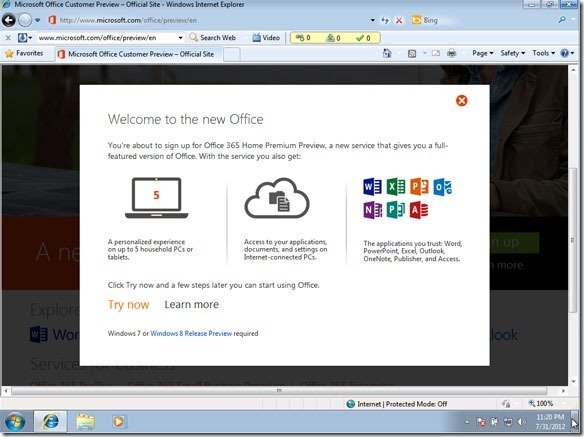Screen dimensions: 584x437
Task: Open Windows Explorer folder from taskbar
Action: pyautogui.click(x=85, y=422)
